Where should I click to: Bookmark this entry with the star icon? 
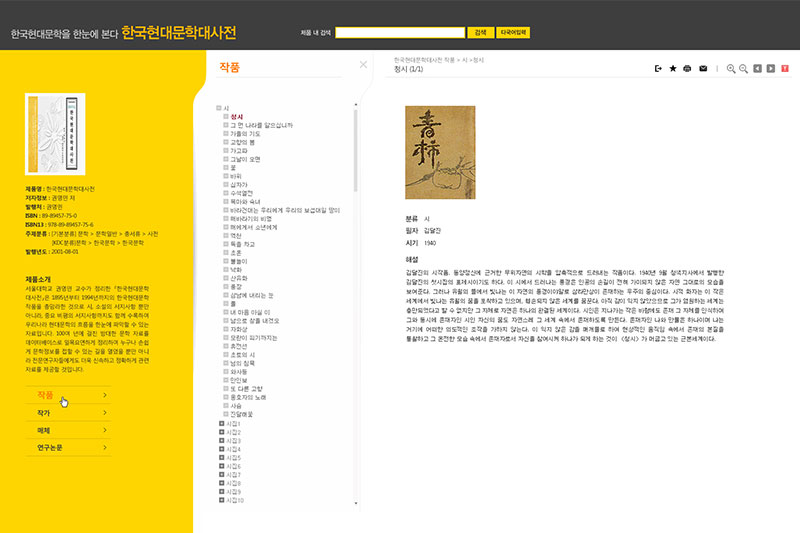(x=673, y=68)
